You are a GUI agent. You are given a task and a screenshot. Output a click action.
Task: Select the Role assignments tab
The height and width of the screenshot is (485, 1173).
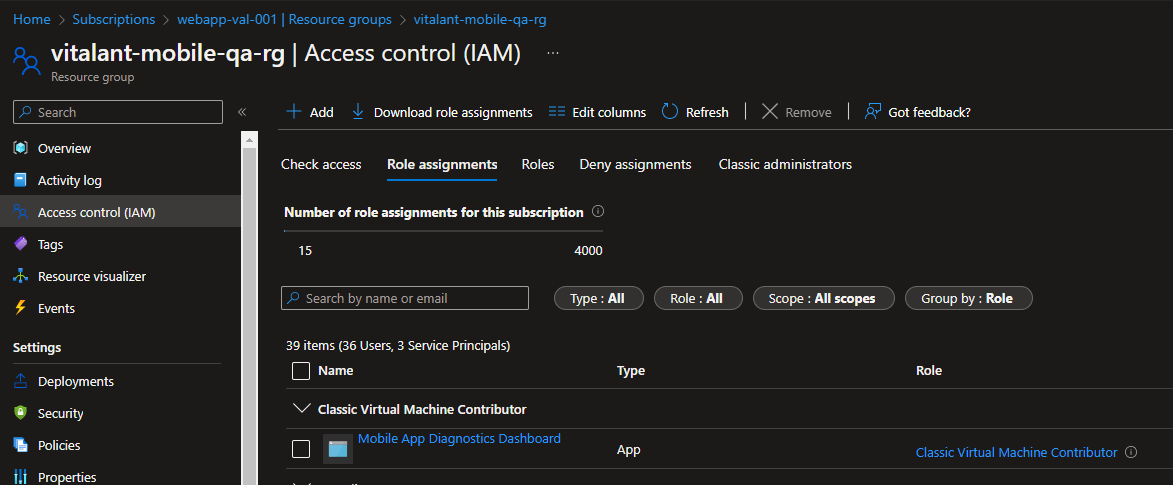(x=442, y=164)
